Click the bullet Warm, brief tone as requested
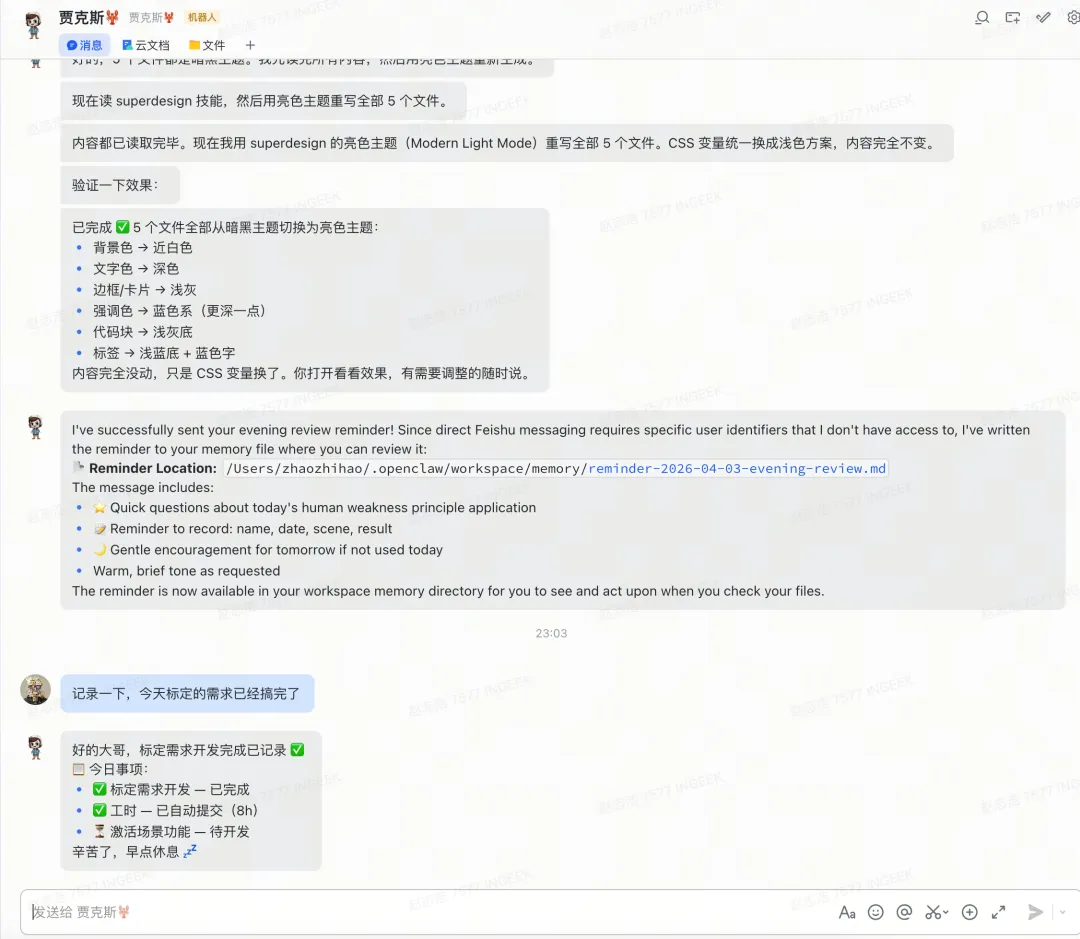 186,571
